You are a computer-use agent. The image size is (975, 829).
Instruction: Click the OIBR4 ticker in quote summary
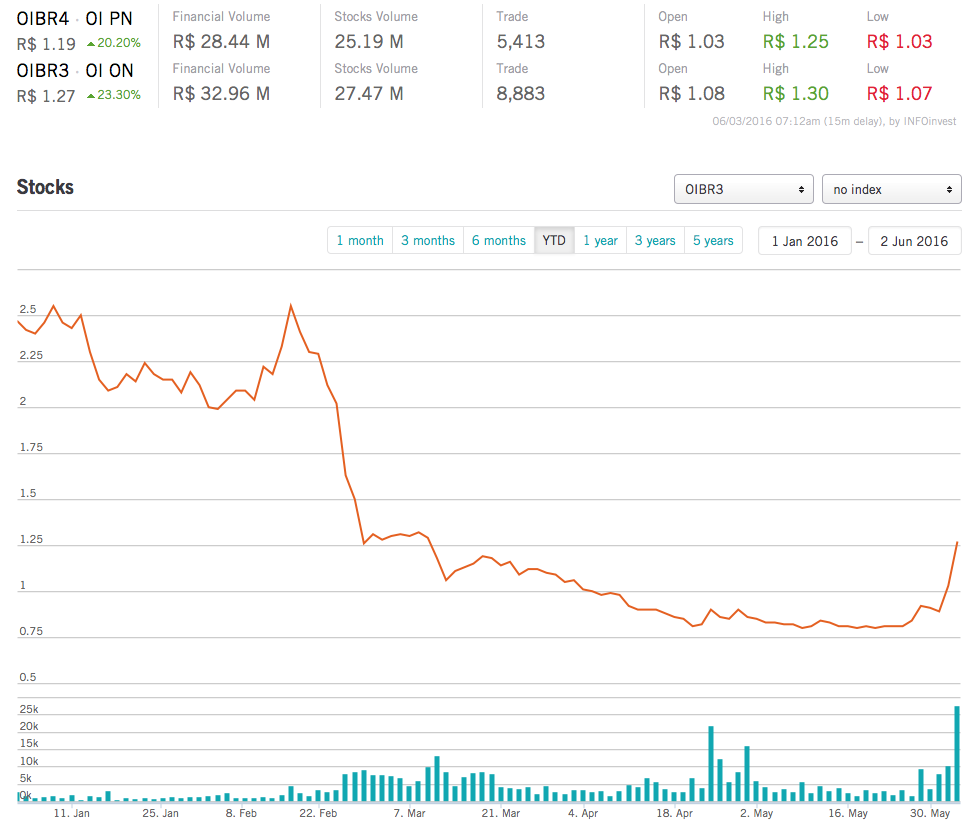[x=42, y=18]
